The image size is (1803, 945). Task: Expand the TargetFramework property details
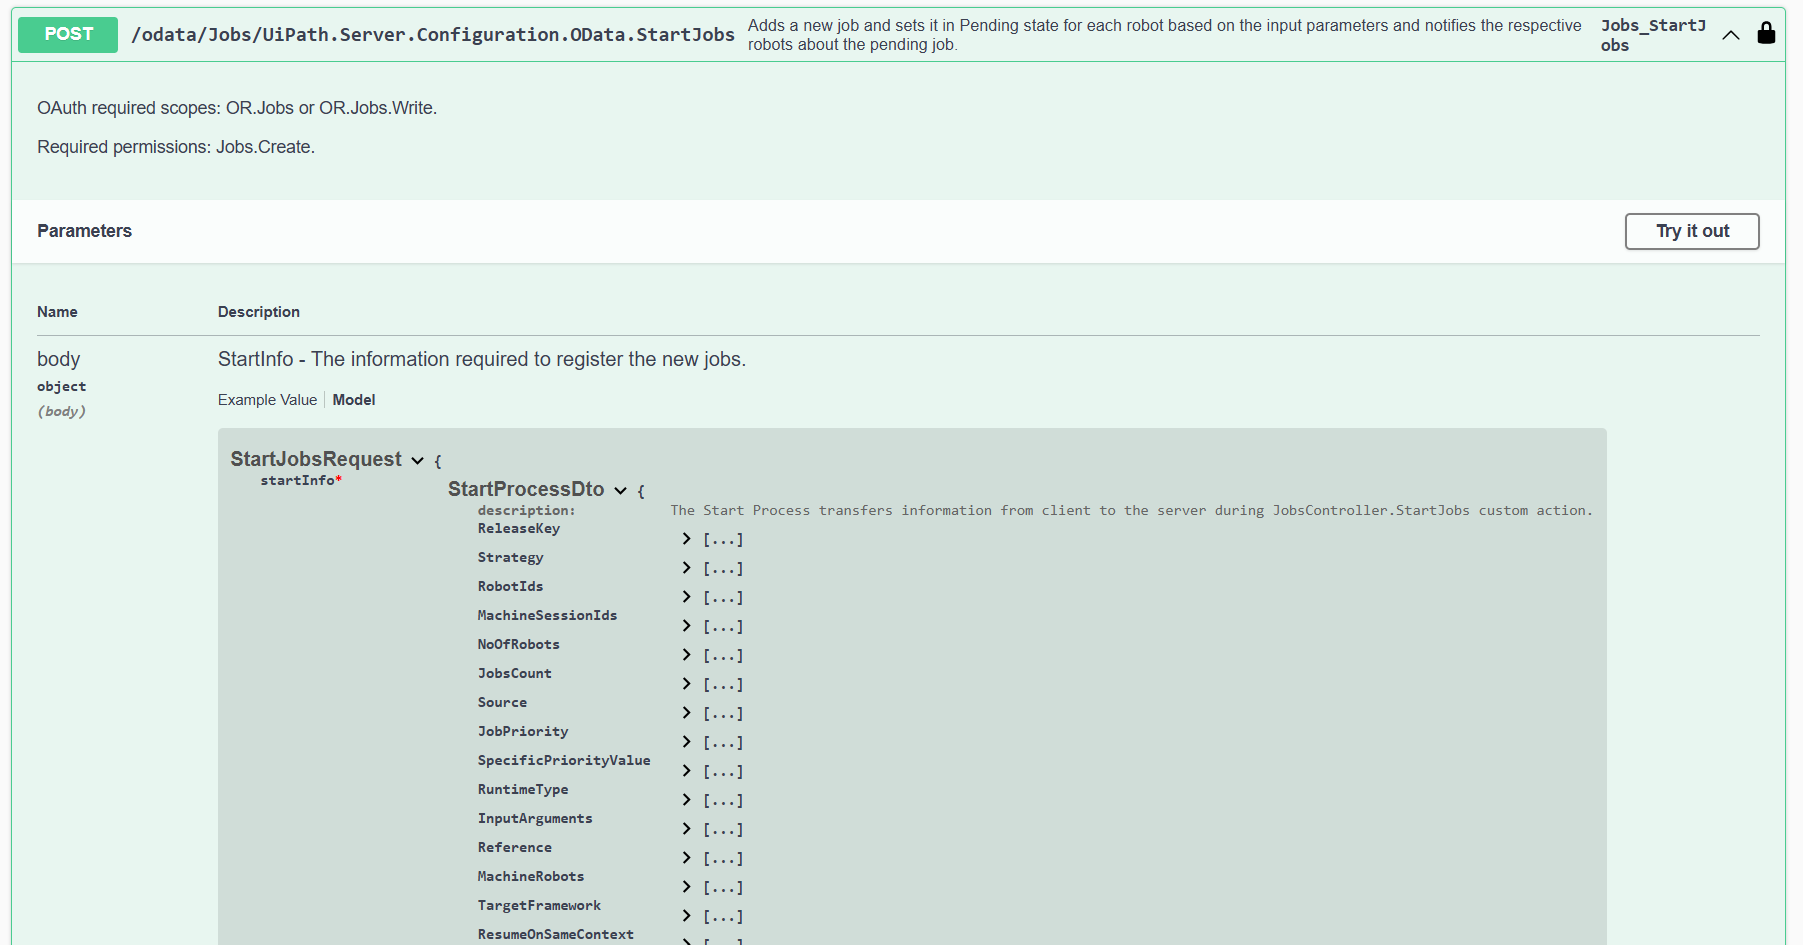[x=686, y=916]
